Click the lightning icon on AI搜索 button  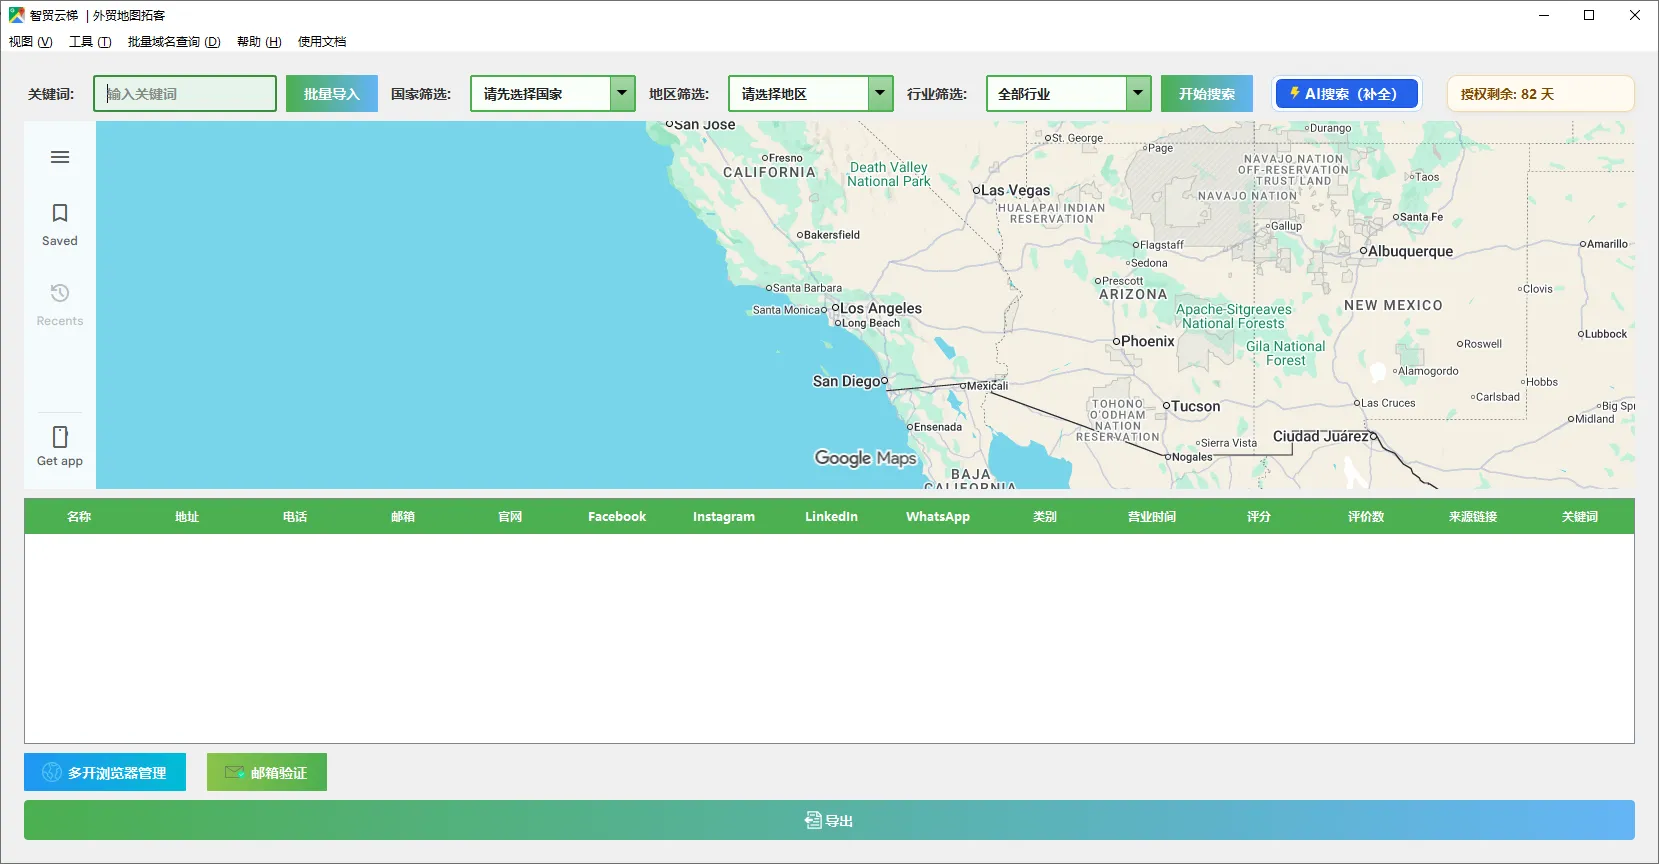tap(1294, 93)
